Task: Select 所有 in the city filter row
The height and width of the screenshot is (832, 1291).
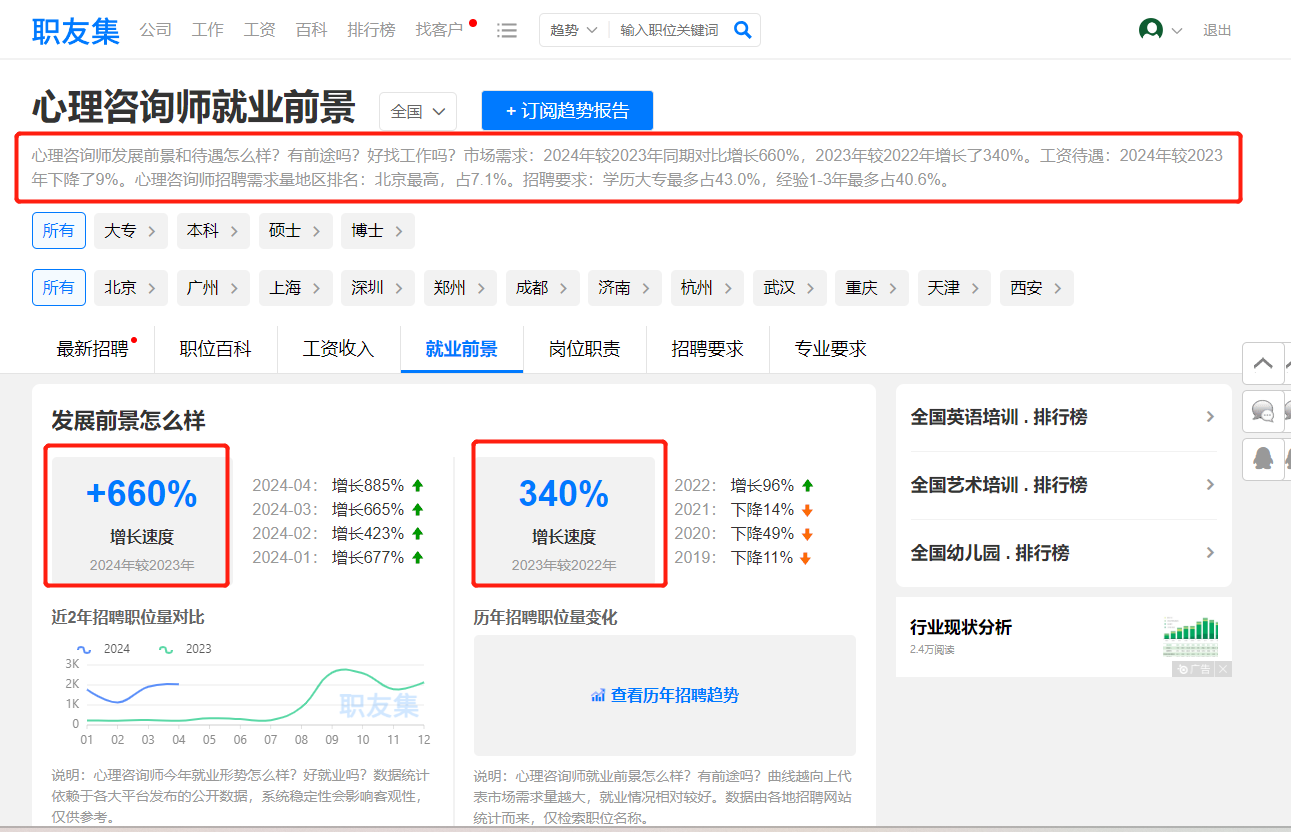Action: (x=58, y=288)
